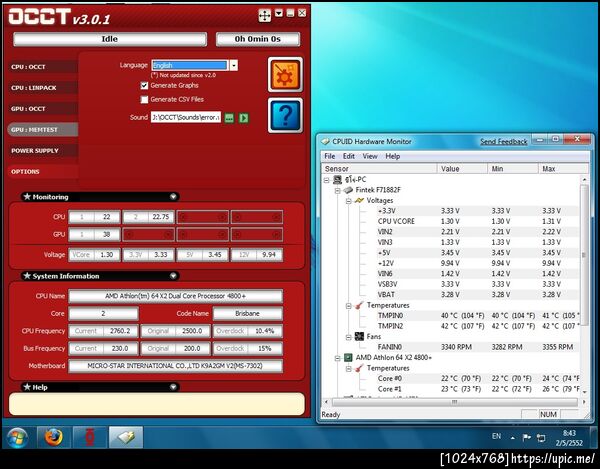
Task: Collapse the AMD Athlon 64 X2 4800+ node
Action: pos(338,358)
